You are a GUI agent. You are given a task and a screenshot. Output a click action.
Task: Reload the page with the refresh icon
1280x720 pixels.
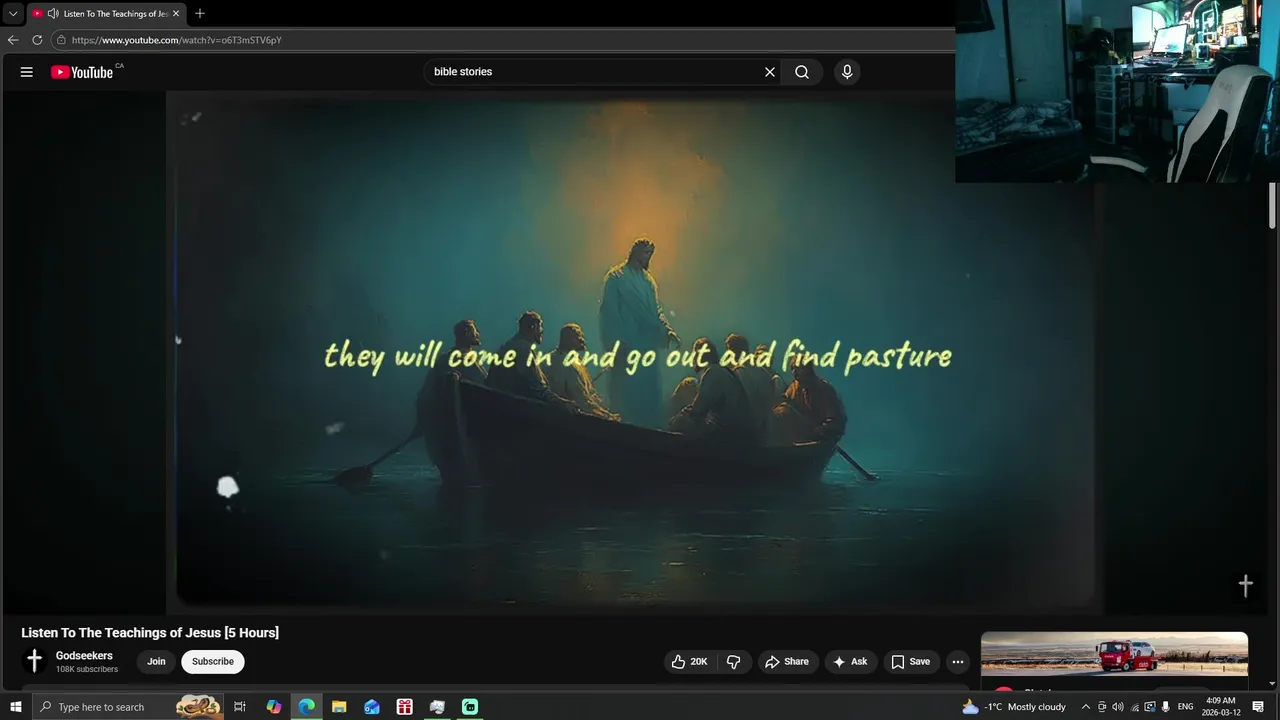pos(37,40)
